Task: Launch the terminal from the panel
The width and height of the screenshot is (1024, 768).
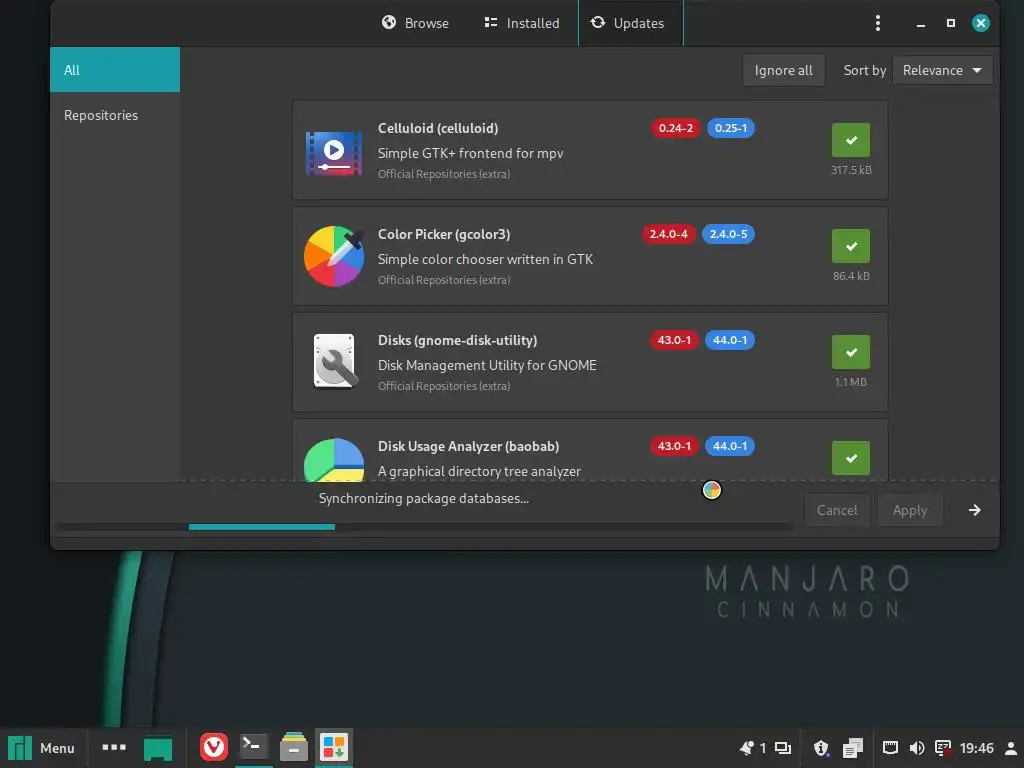Action: point(253,746)
